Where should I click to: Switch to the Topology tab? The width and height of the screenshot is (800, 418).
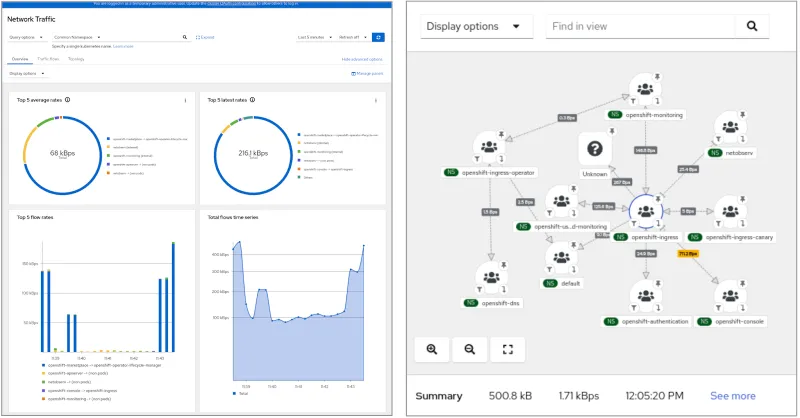[x=76, y=59]
